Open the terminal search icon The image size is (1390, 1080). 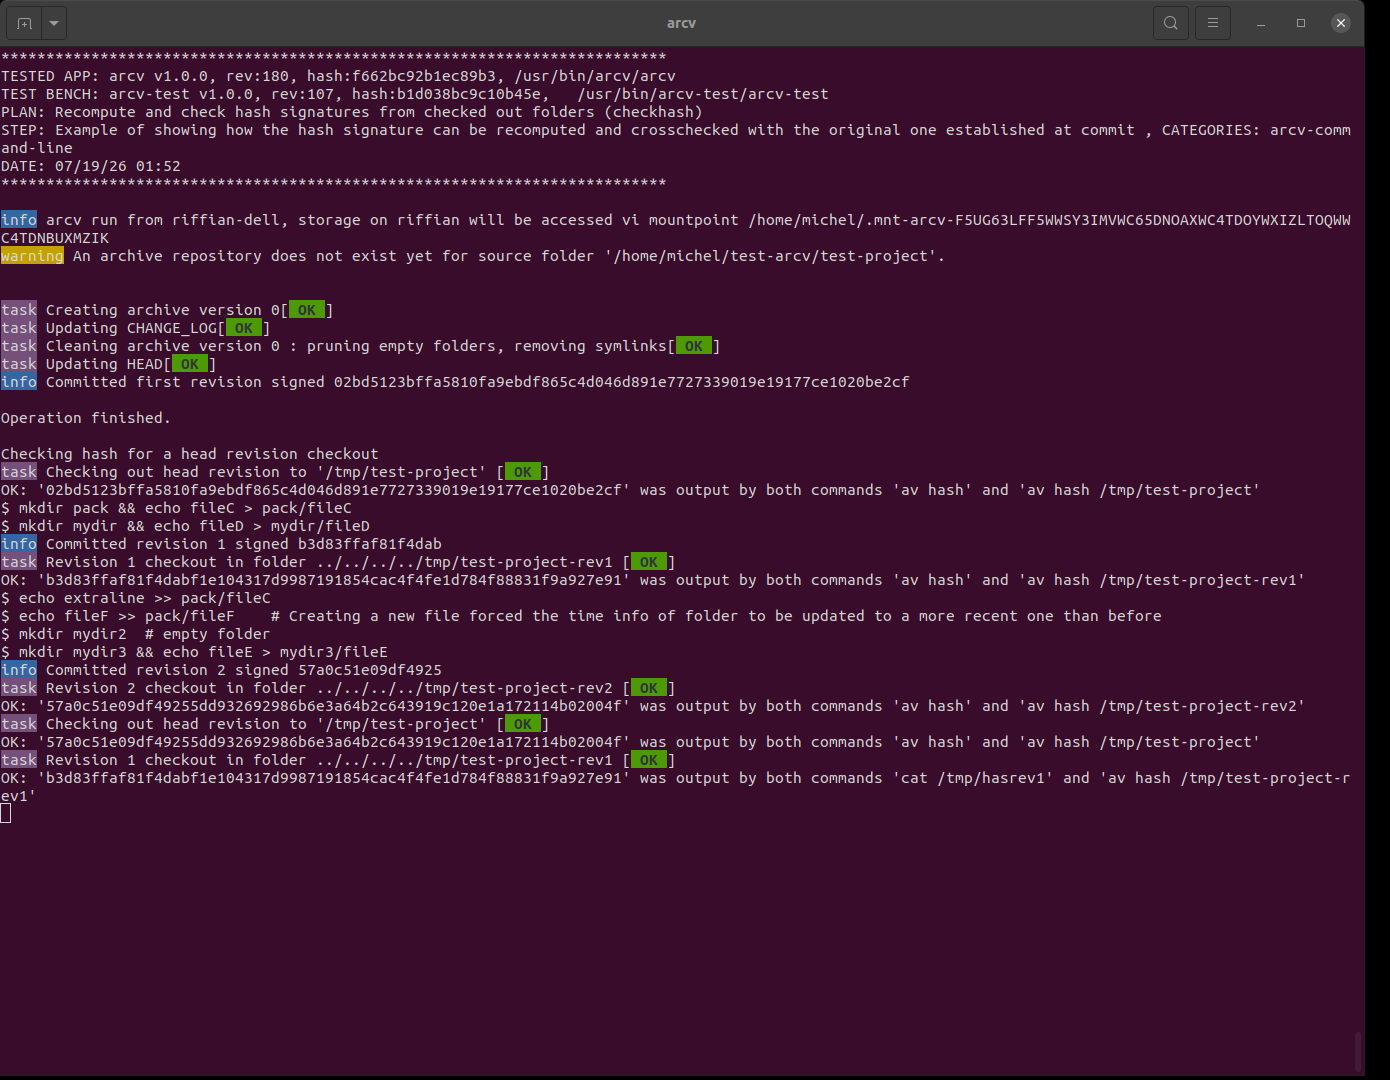[x=1171, y=22]
